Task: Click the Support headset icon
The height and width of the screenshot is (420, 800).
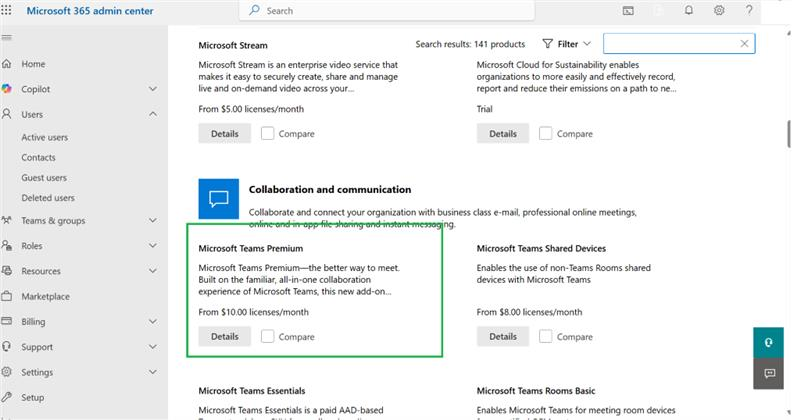Action: point(7,347)
